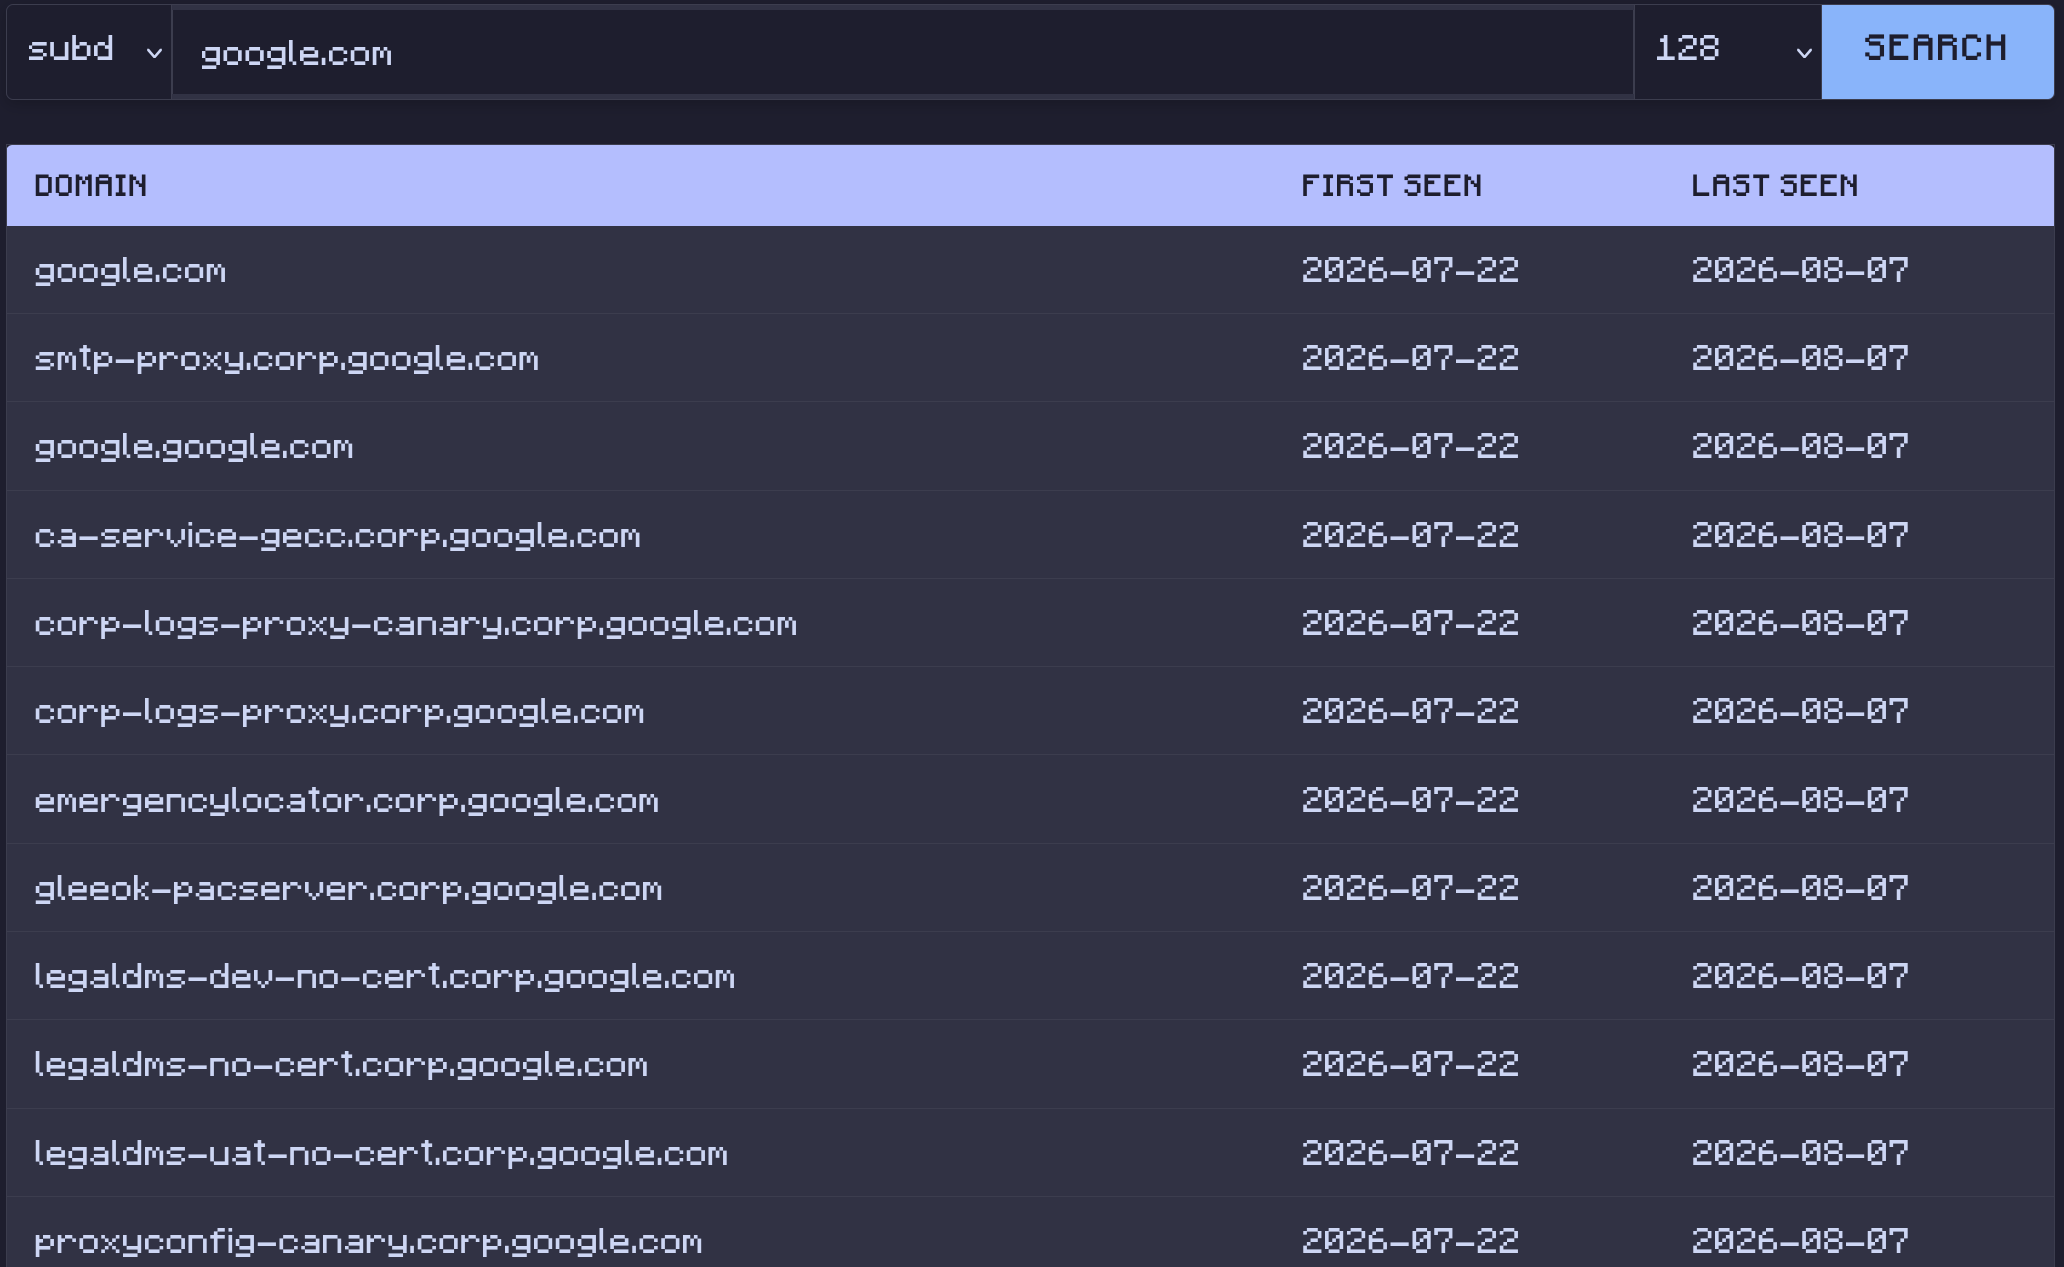Image resolution: width=2064 pixels, height=1267 pixels.
Task: Select proxyconfig-canary.corp.google.com domain
Action: click(369, 1242)
